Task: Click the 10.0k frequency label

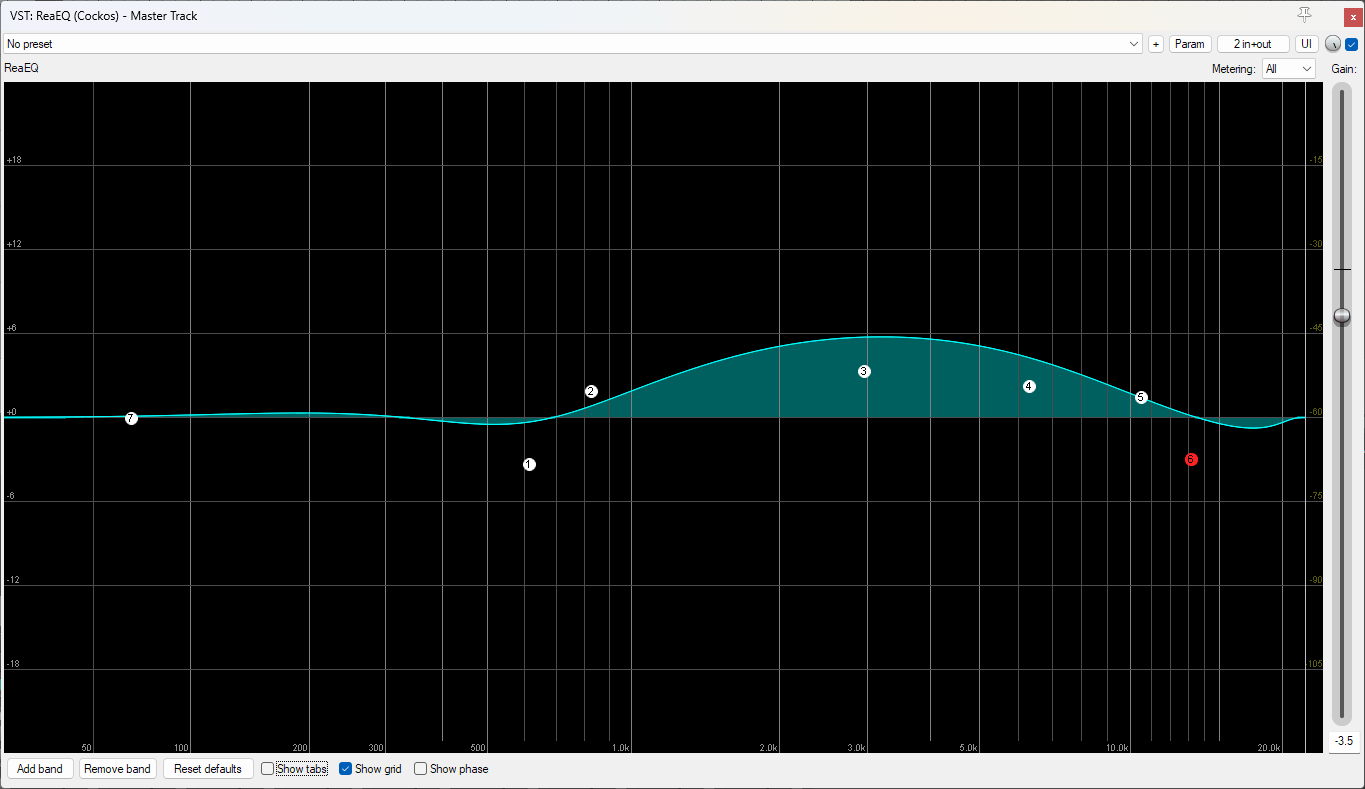Action: tap(1118, 748)
